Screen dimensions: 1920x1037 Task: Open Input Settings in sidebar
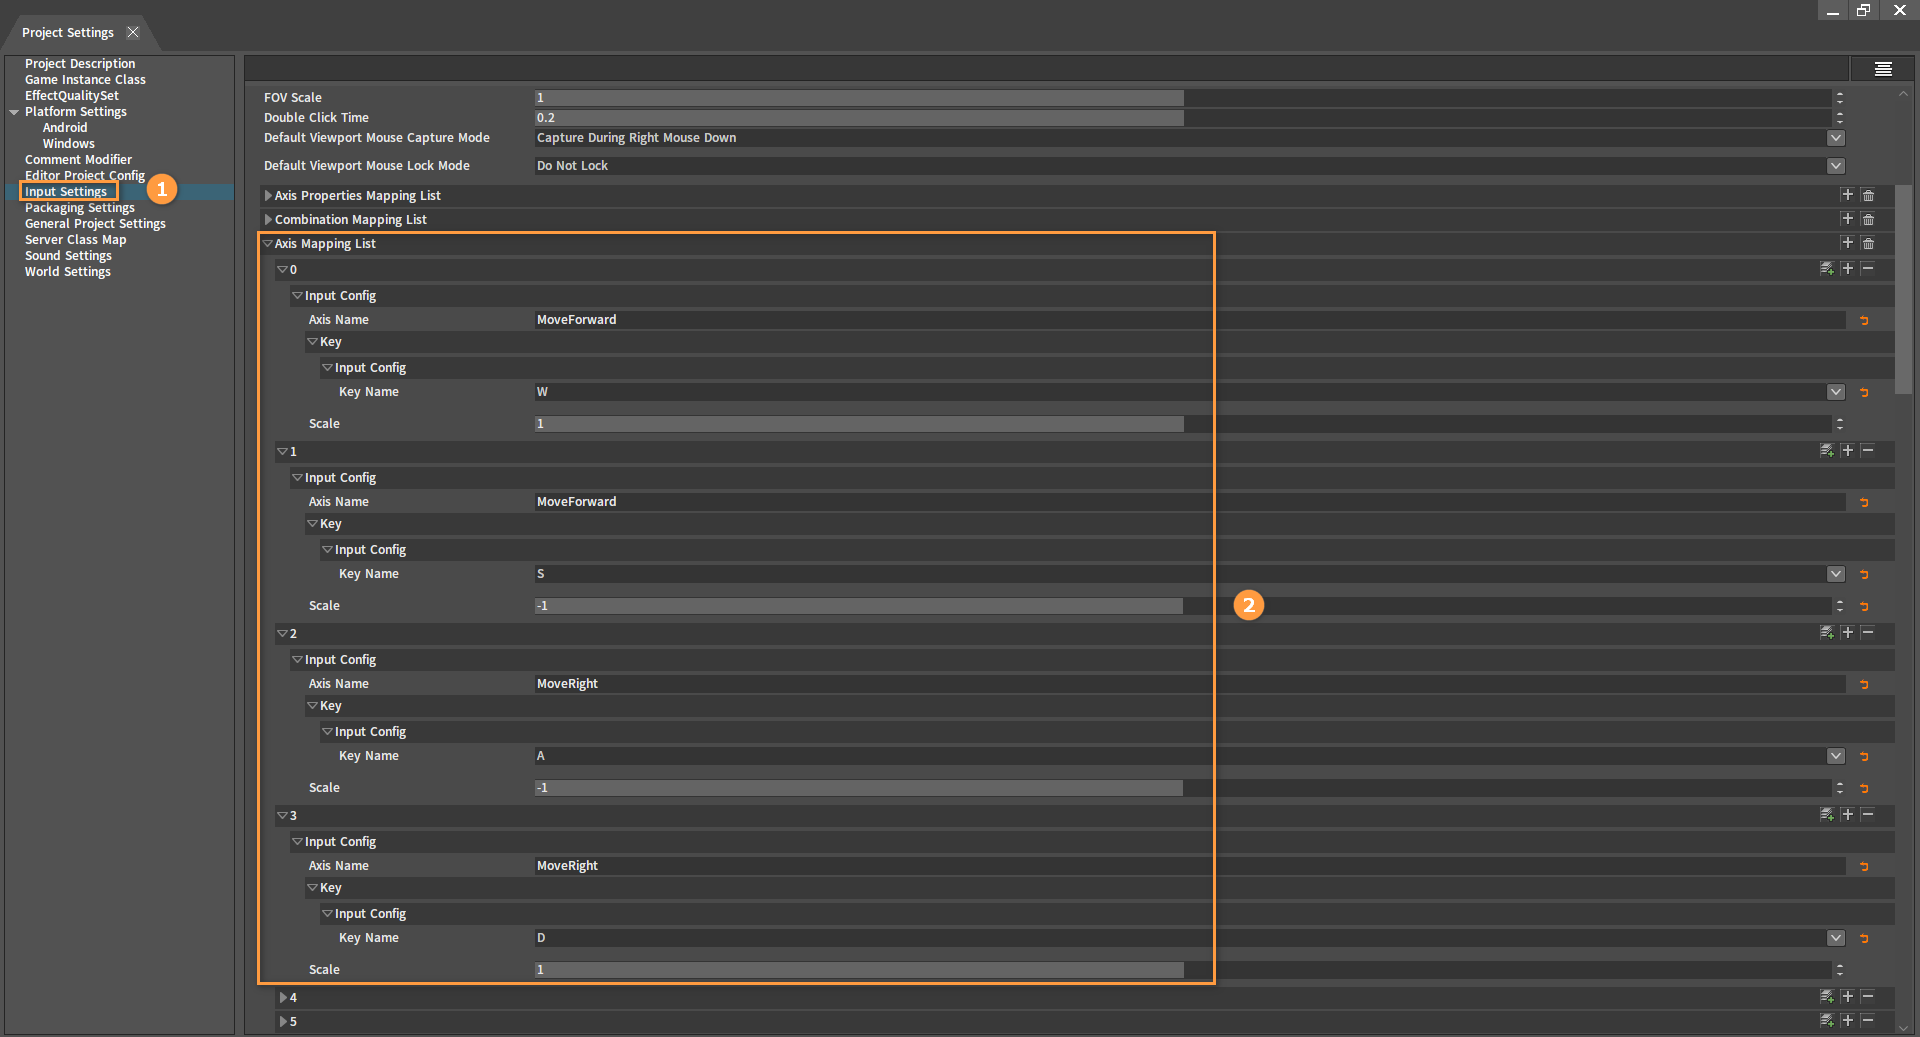click(x=66, y=192)
